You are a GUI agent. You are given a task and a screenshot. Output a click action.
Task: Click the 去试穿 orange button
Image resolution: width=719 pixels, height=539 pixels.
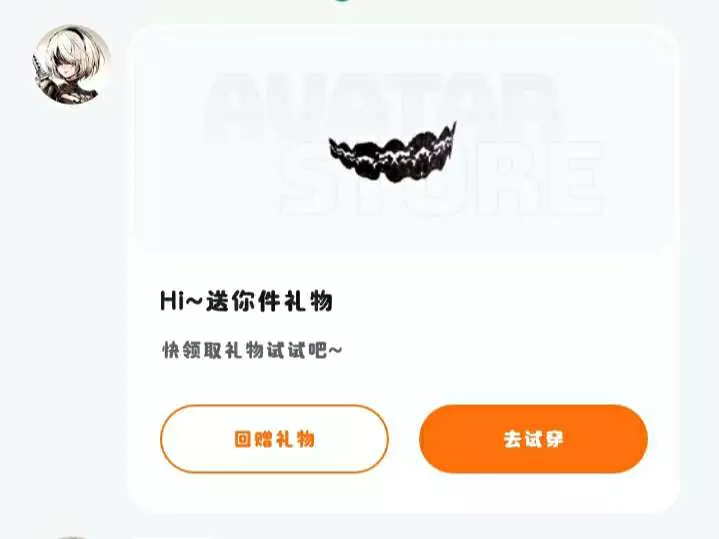533,439
